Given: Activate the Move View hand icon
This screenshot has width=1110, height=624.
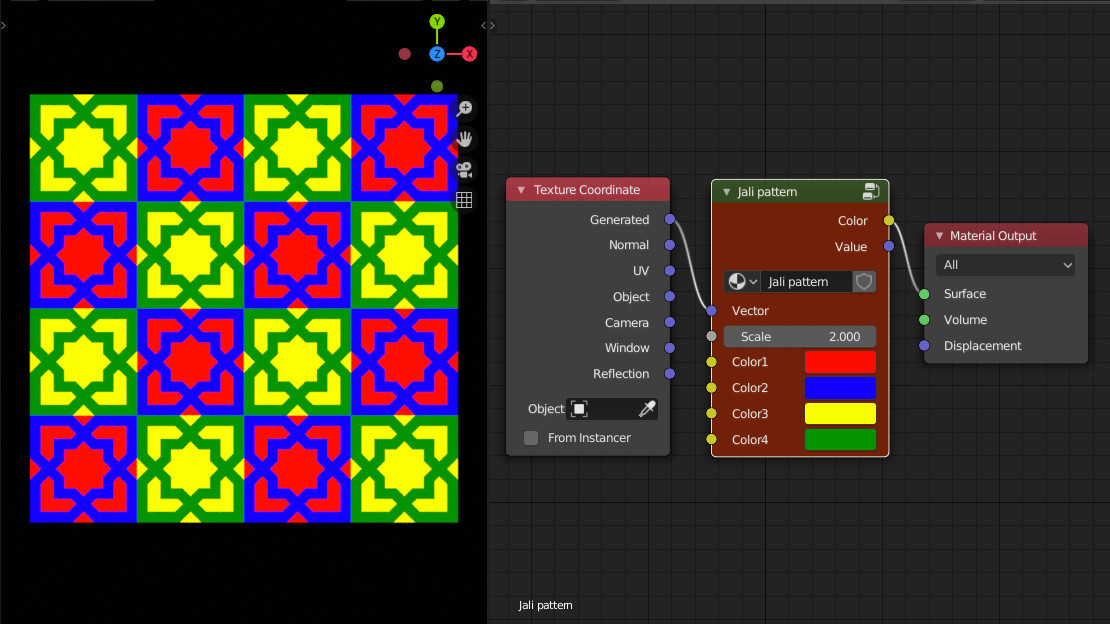Looking at the screenshot, I should [464, 139].
